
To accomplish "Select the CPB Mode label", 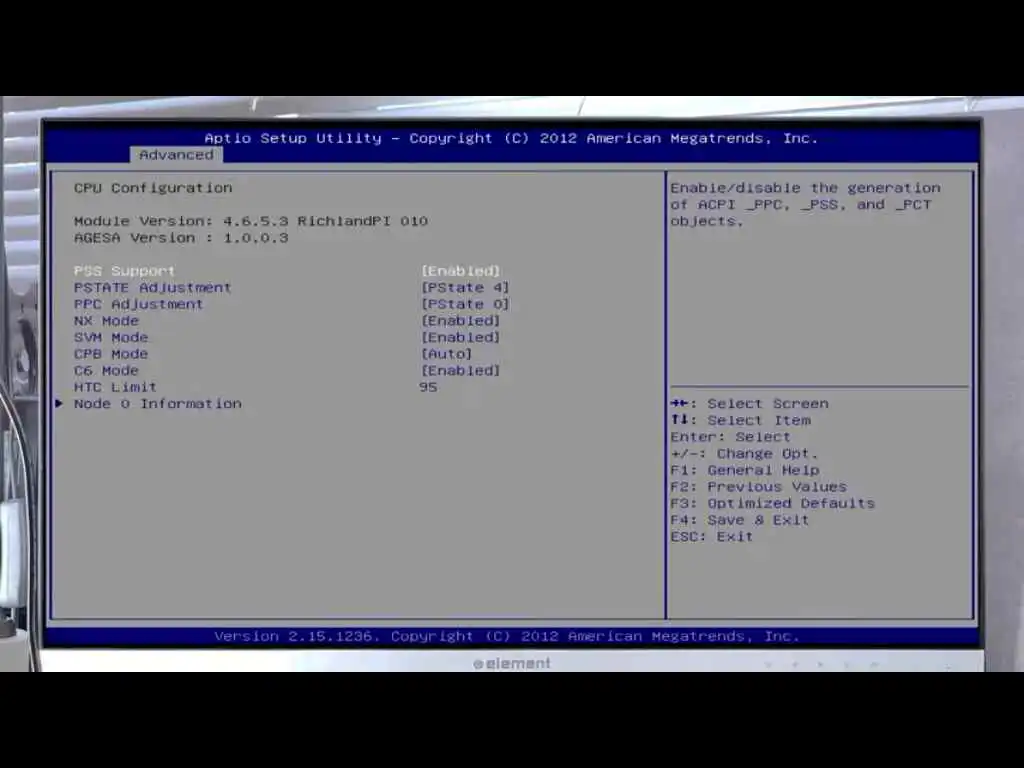I will pyautogui.click(x=110, y=353).
